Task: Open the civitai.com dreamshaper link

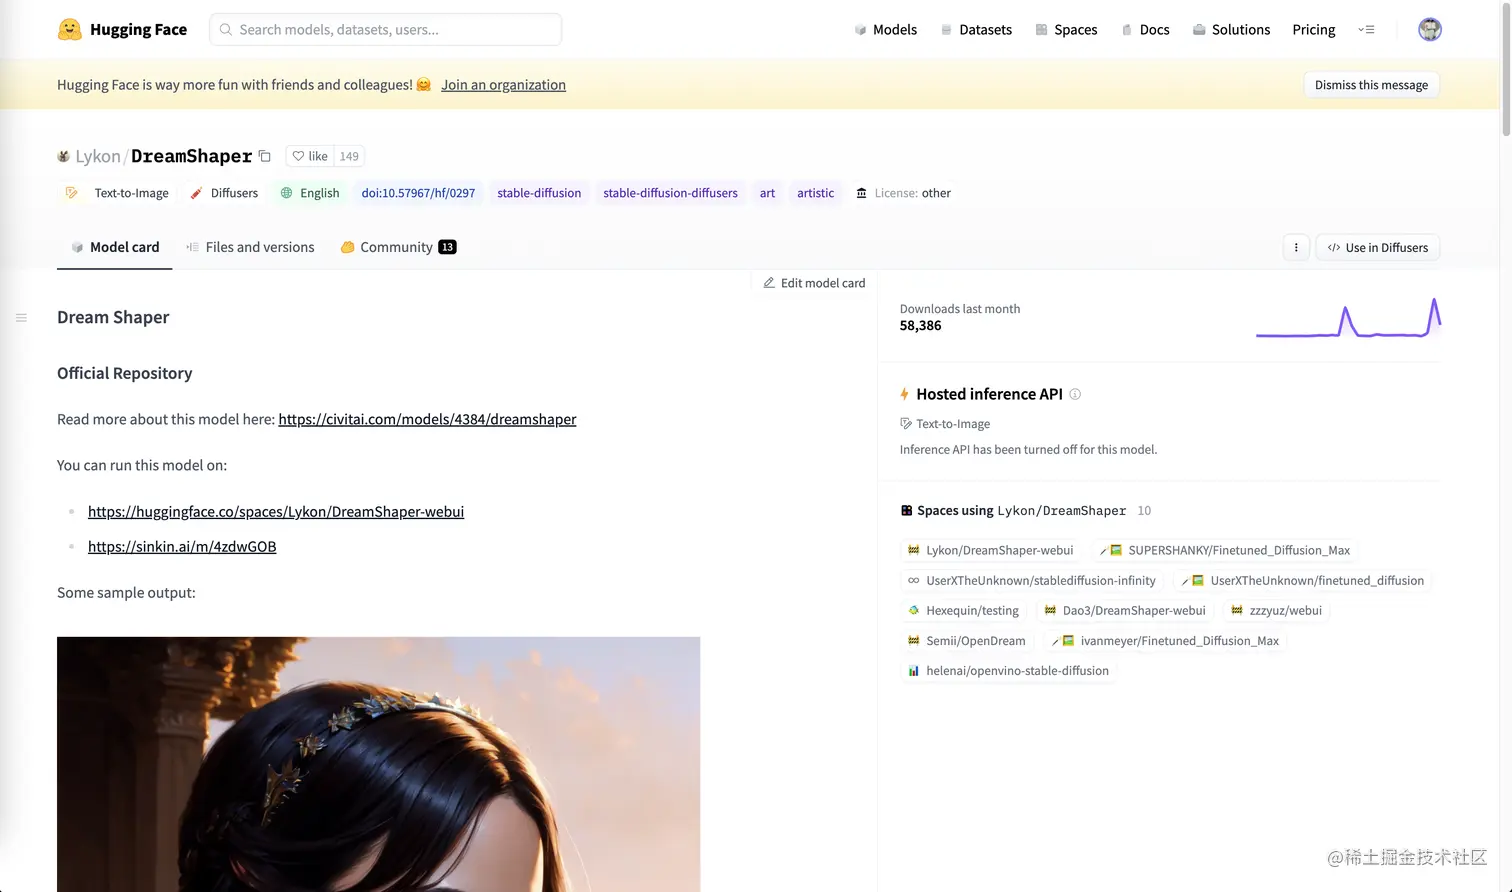Action: (427, 419)
